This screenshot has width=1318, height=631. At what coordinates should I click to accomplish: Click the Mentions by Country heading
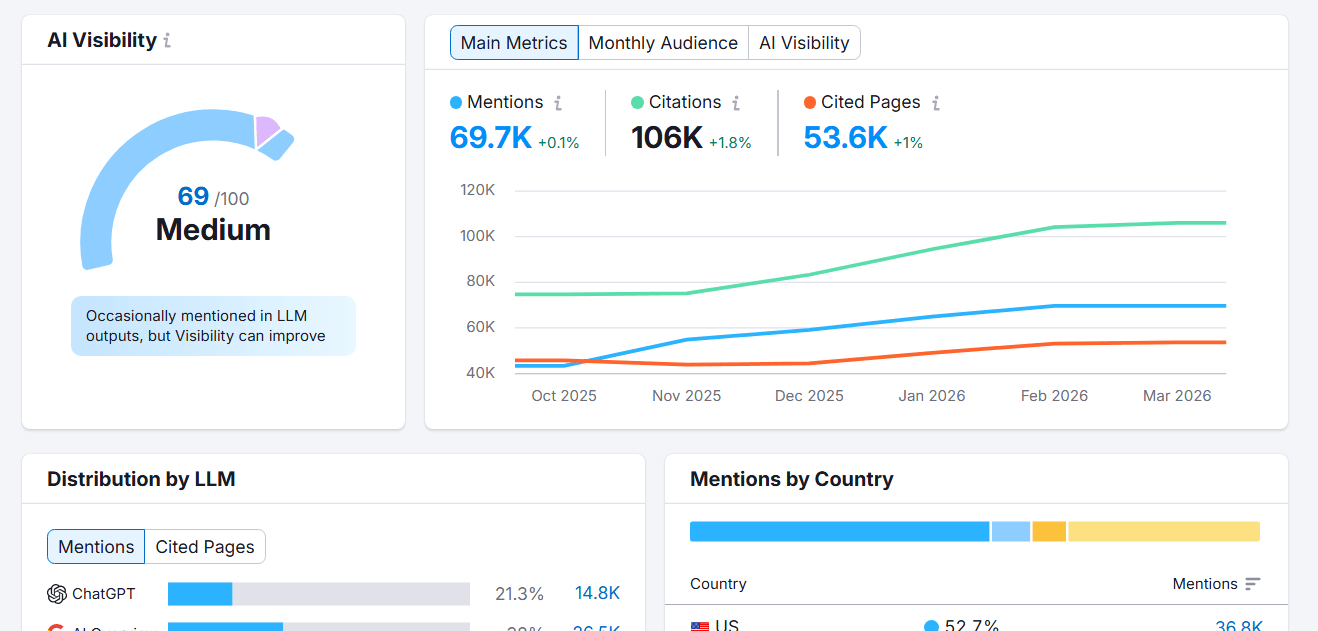792,479
